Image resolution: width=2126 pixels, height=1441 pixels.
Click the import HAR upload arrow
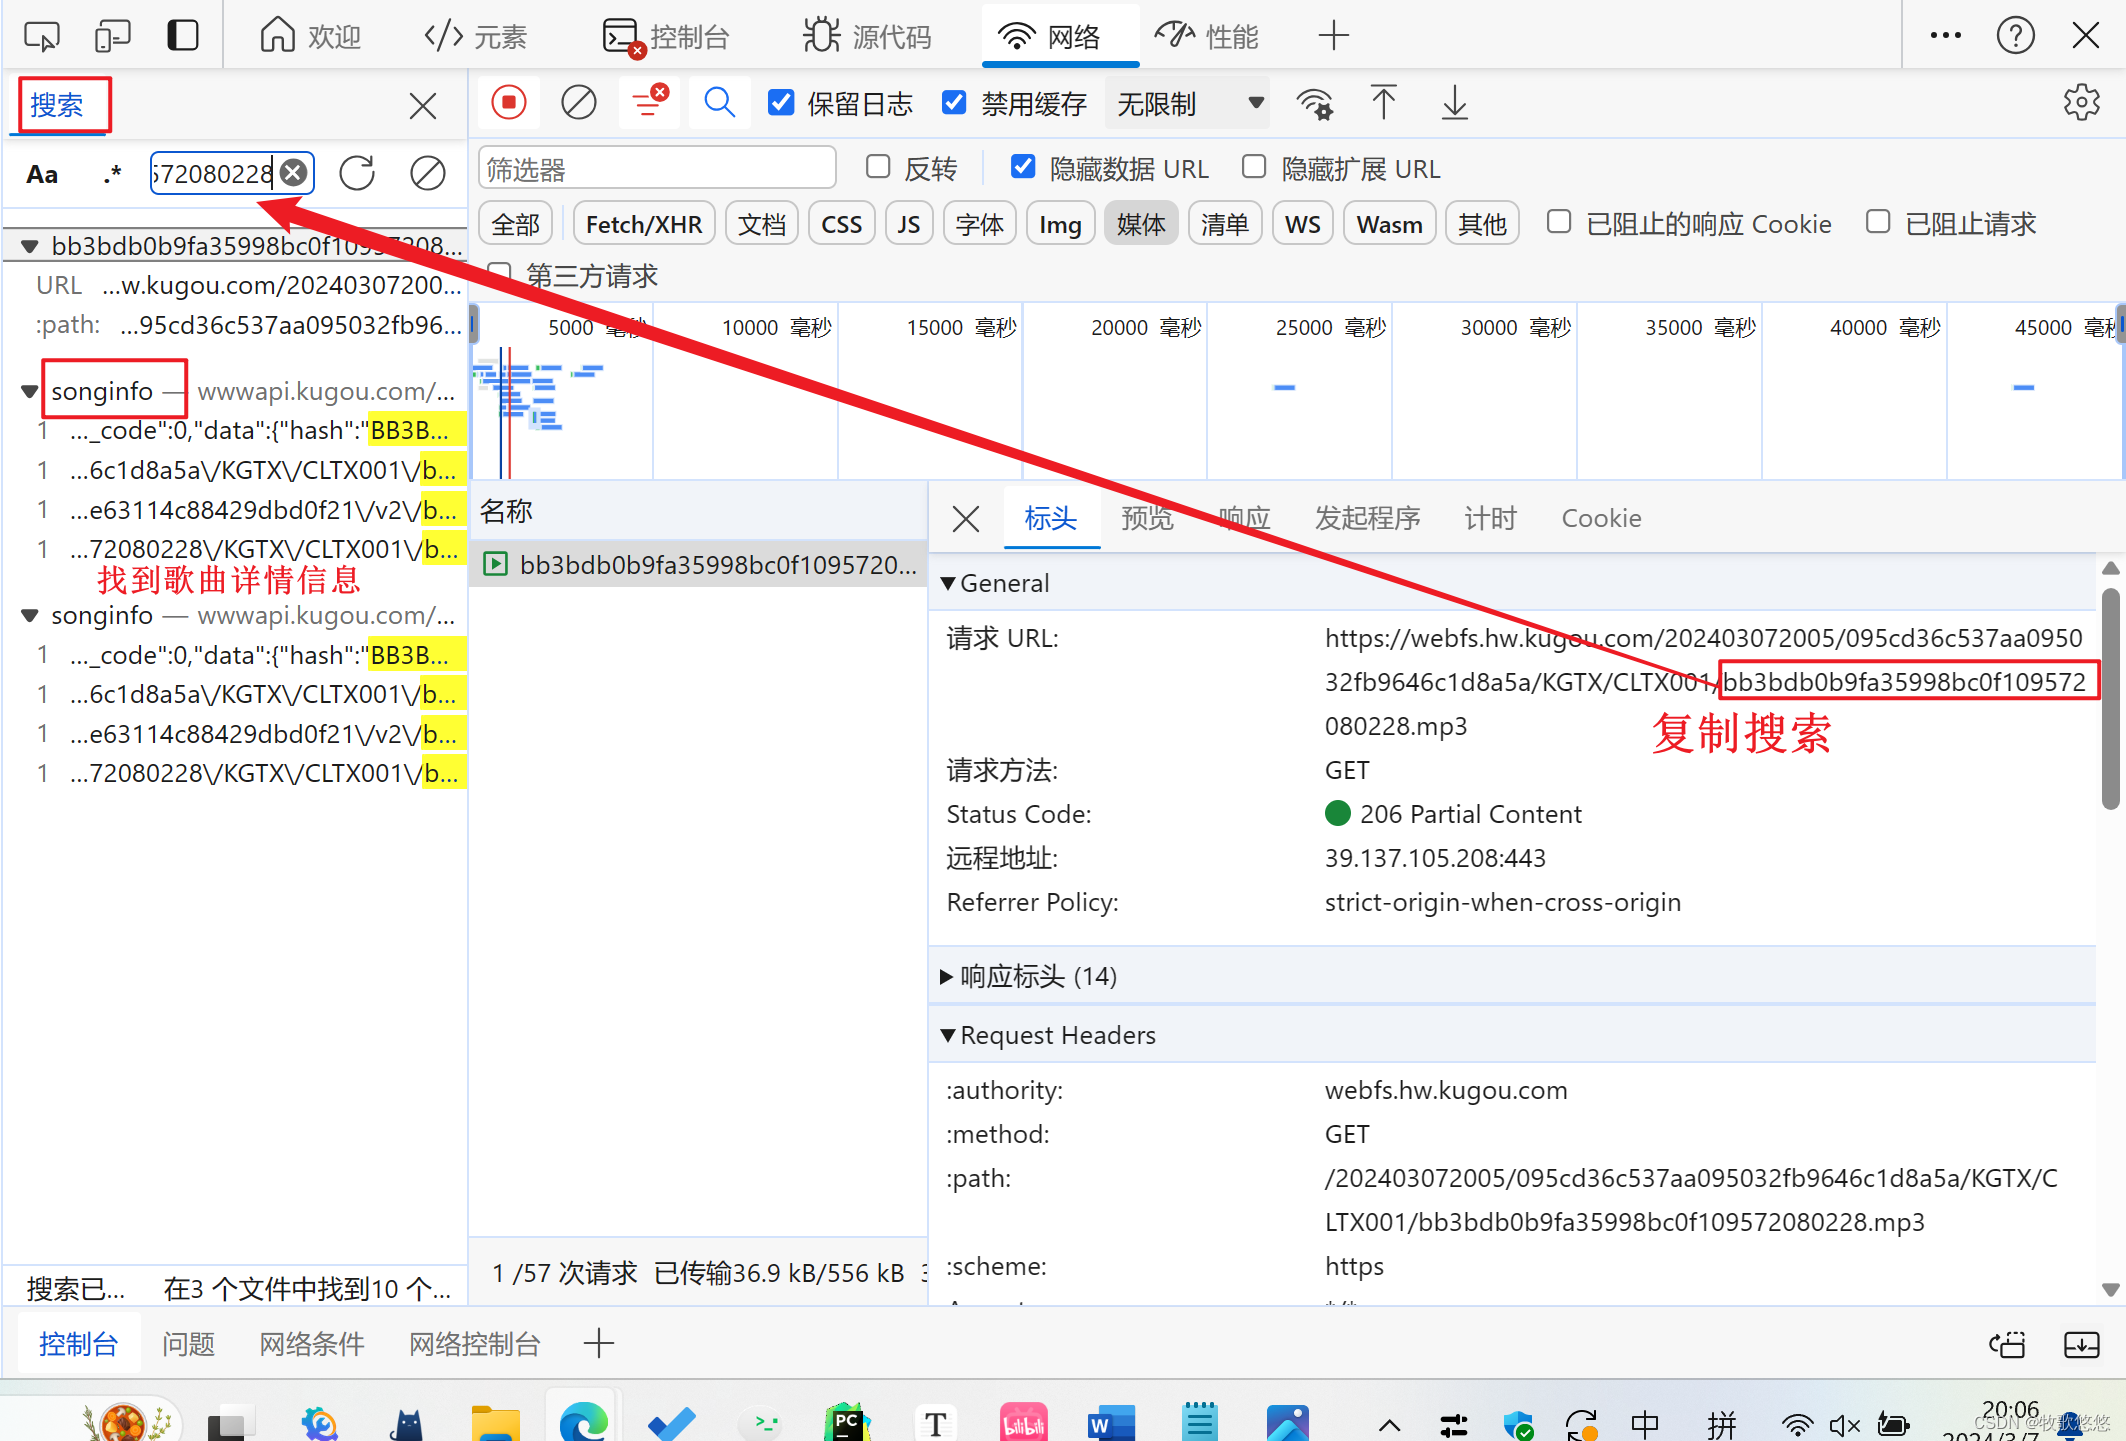[x=1384, y=102]
